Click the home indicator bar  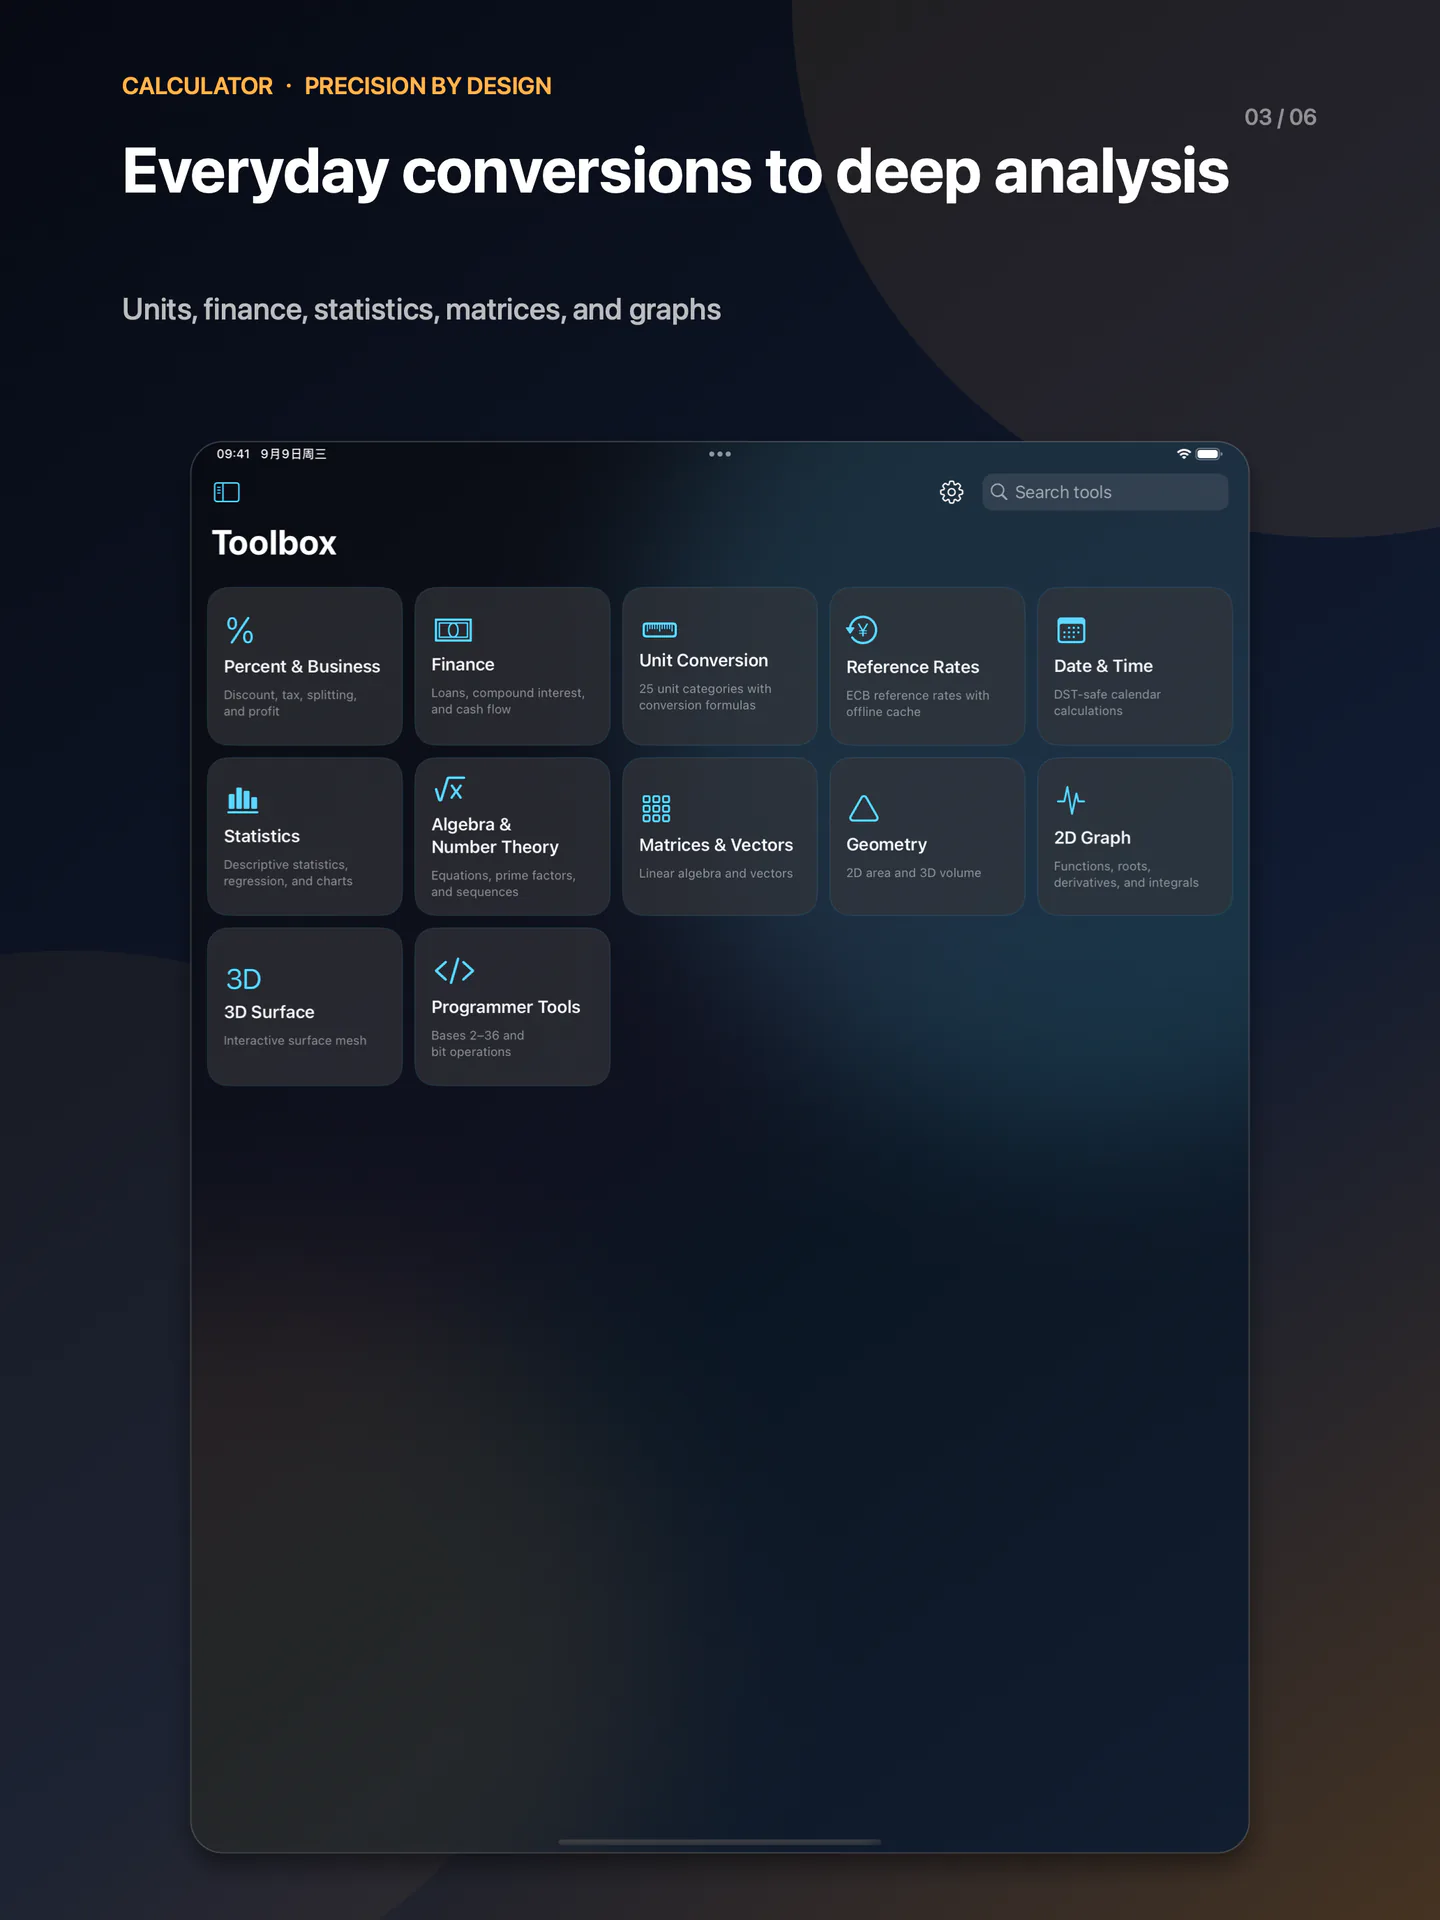[720, 1841]
